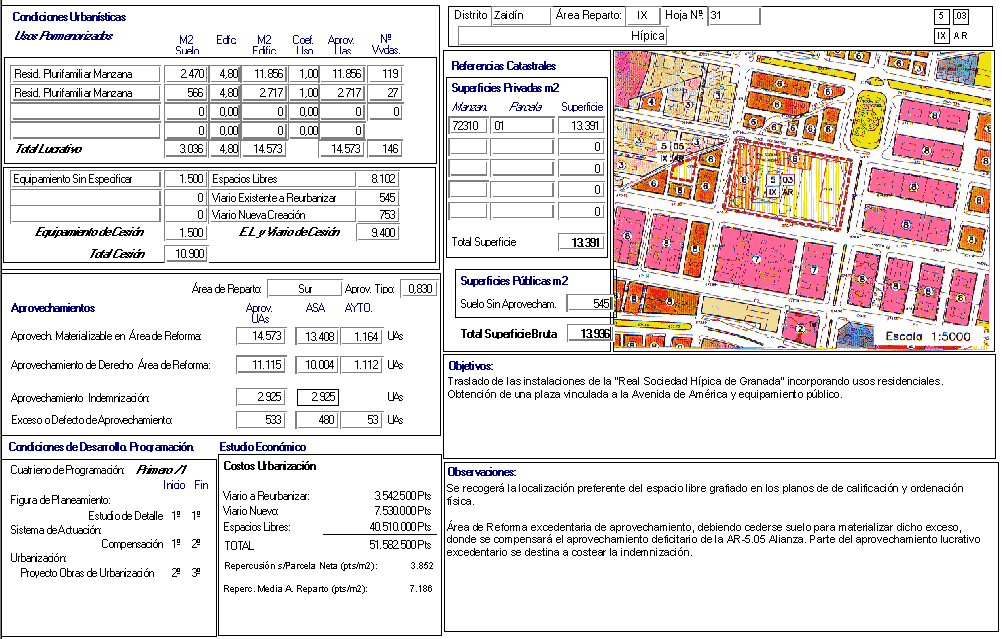Screen dimensions: 1002x639
Task: Select the Total Cesión value 10.900
Action: 185,254
